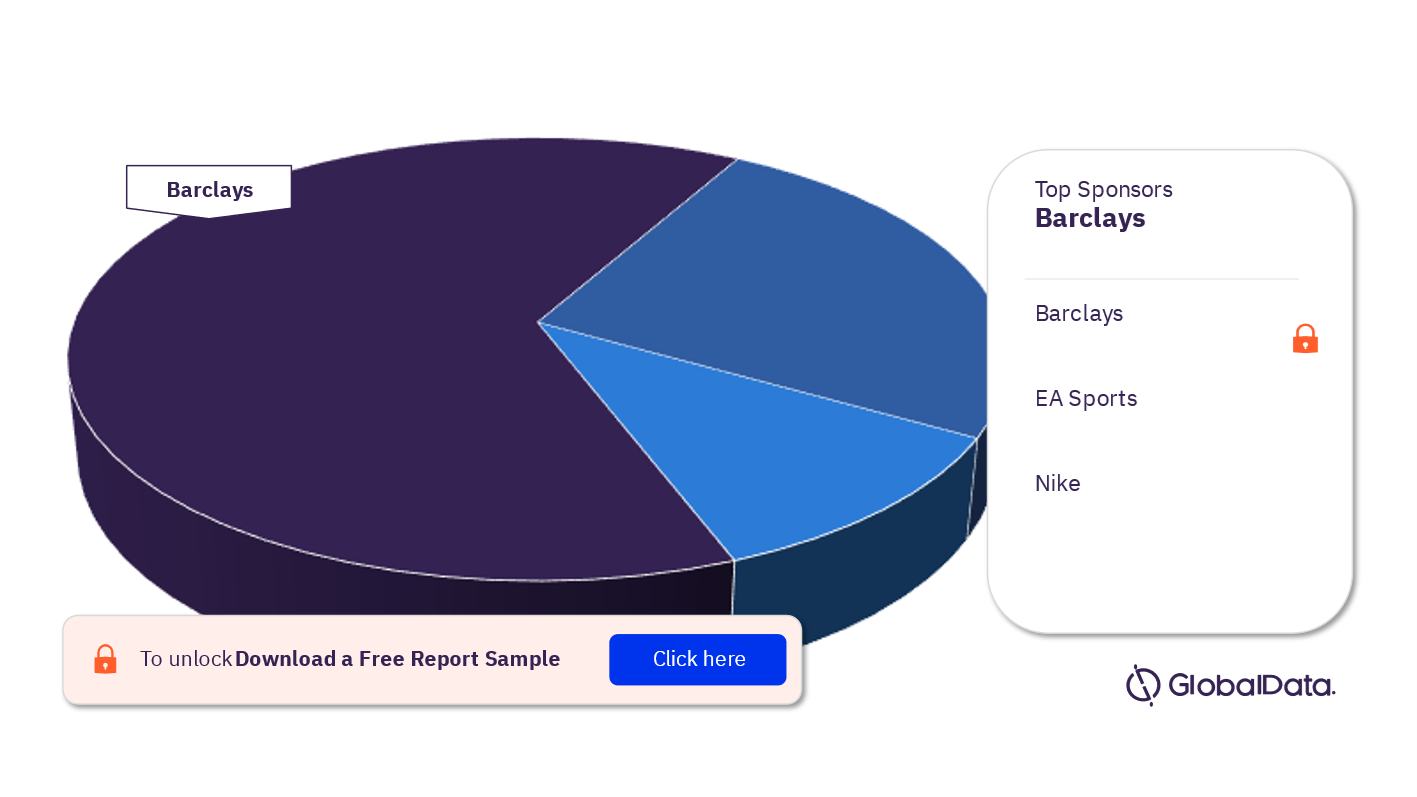Open the Download a Free Report Sample link
Screen dimensions: 1417x797
pos(397,659)
